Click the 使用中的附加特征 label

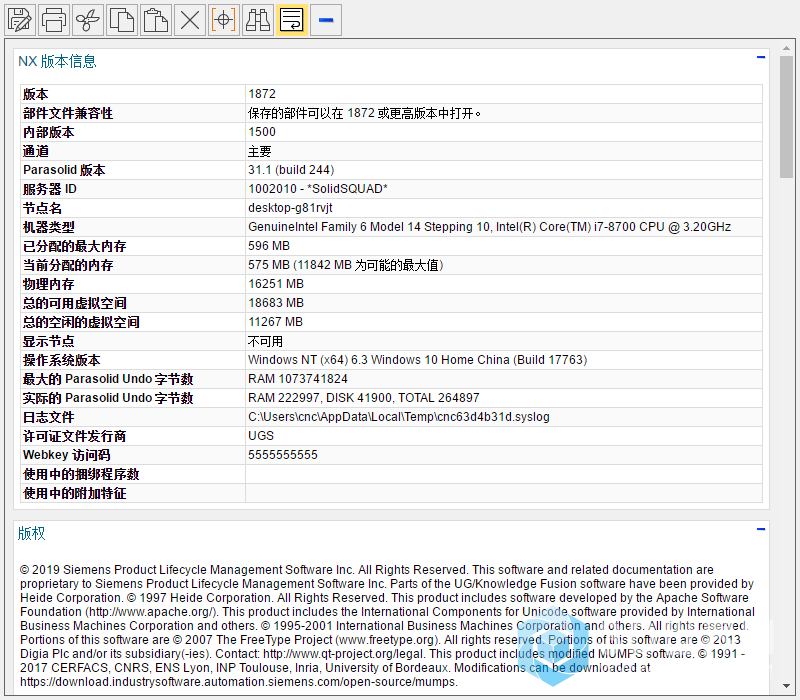click(74, 493)
